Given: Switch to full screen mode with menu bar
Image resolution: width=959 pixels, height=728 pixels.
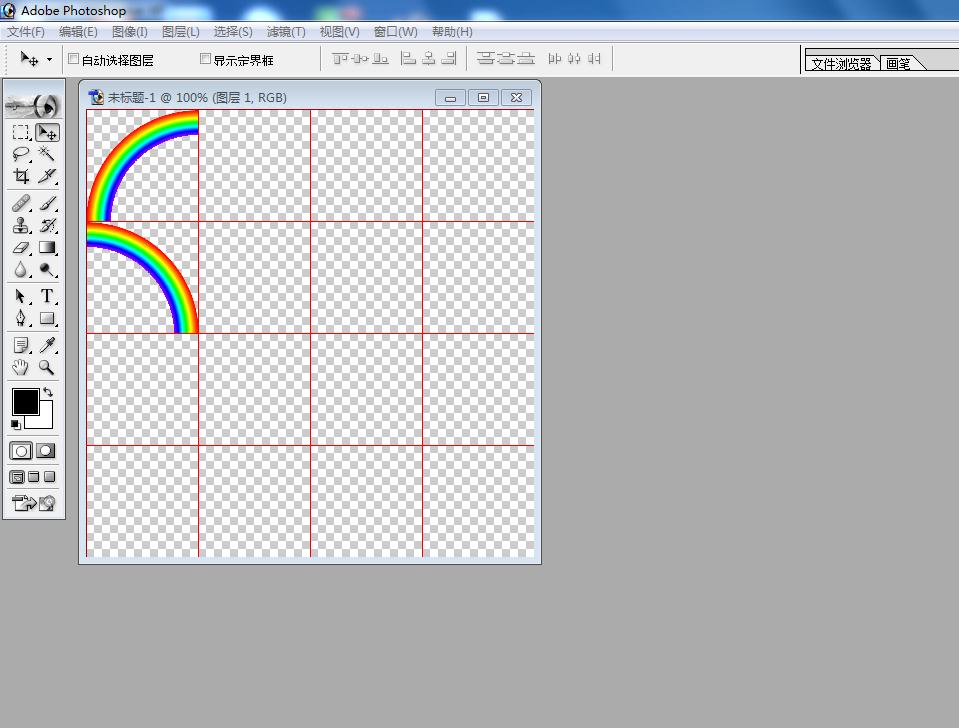Looking at the screenshot, I should (34, 477).
